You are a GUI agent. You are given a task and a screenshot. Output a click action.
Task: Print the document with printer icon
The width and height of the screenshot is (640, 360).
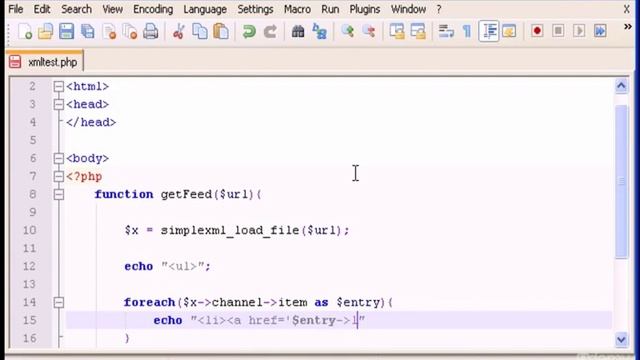[x=151, y=31]
